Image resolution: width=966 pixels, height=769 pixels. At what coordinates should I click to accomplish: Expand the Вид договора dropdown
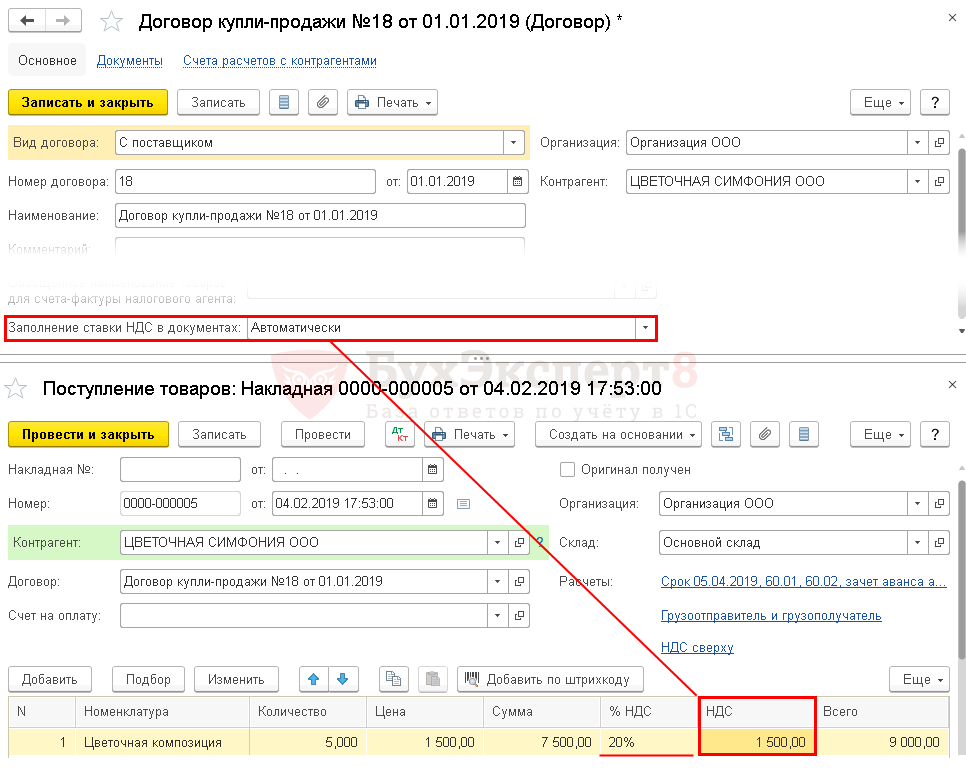[x=513, y=143]
